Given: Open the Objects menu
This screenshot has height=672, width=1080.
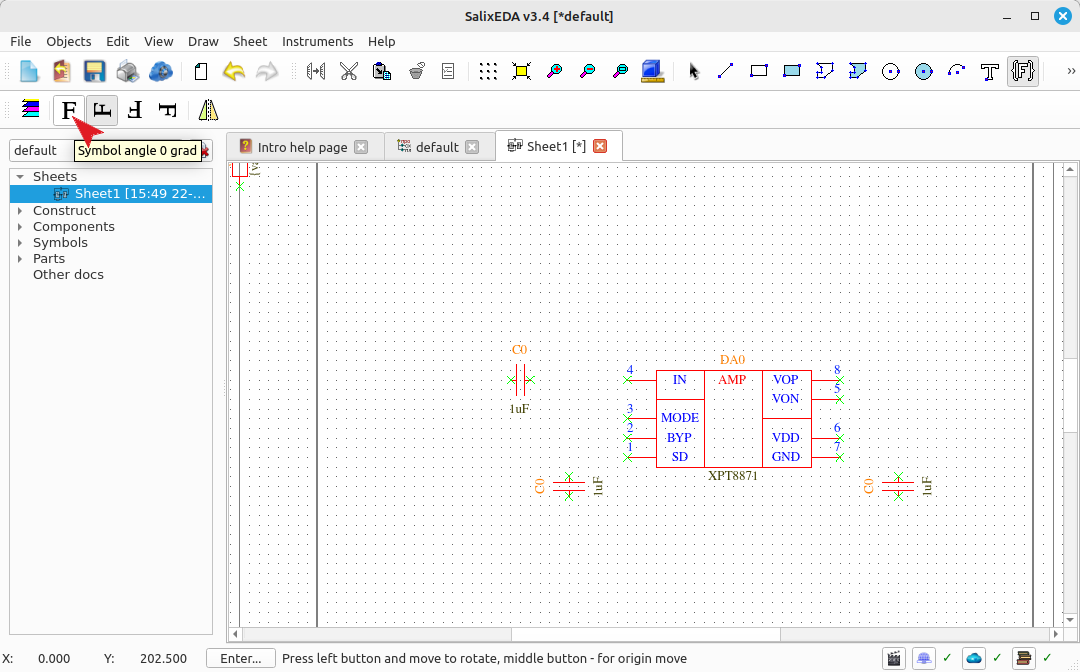Looking at the screenshot, I should pos(69,41).
